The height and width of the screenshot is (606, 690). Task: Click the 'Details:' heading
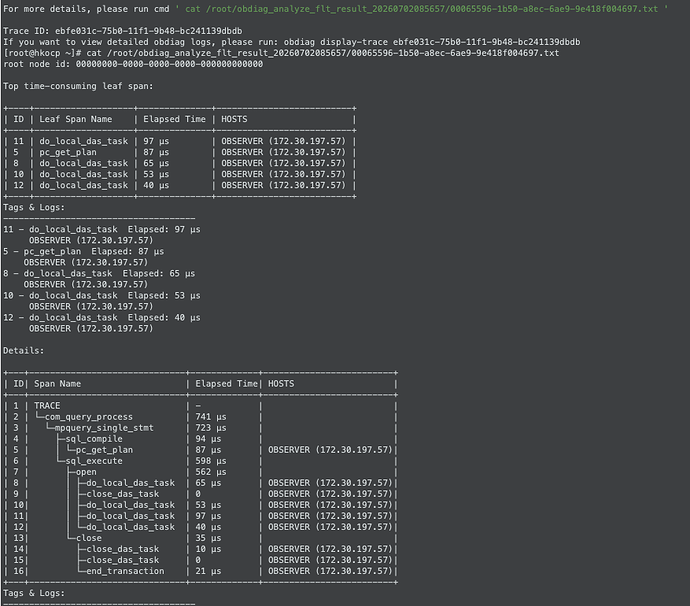(23, 351)
